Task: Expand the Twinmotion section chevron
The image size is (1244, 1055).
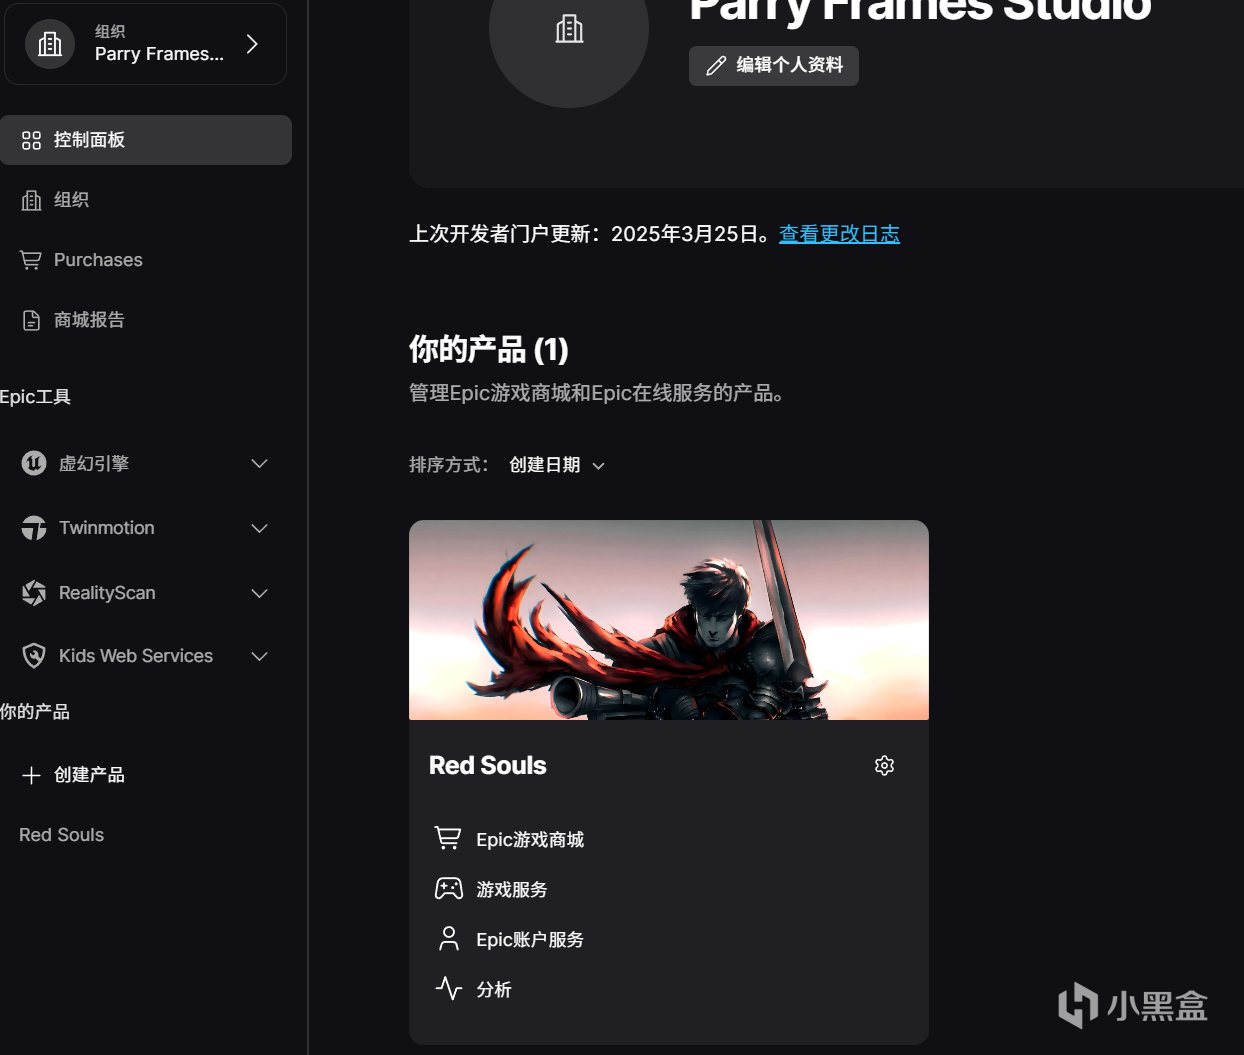Action: [x=260, y=528]
